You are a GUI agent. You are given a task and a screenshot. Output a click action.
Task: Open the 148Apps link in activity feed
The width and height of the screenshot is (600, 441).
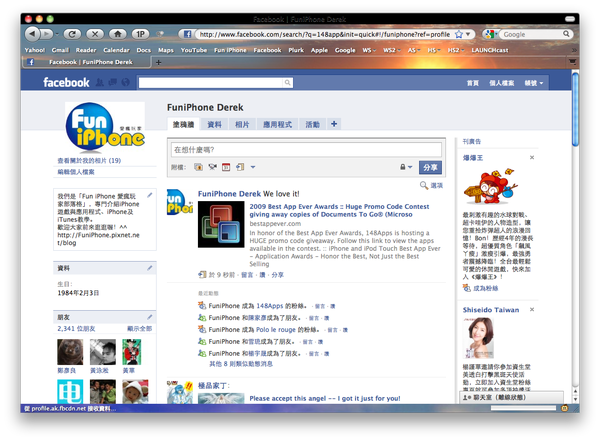(x=270, y=306)
